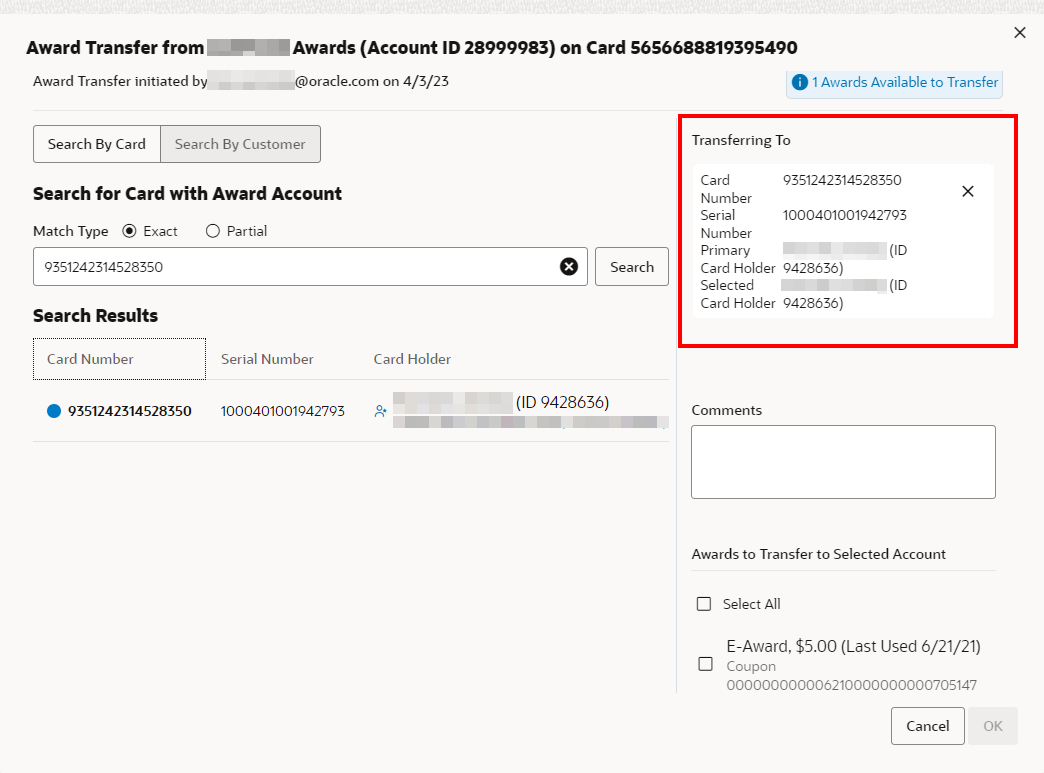
Task: Close the Award Transfer dialog
Action: [1019, 33]
